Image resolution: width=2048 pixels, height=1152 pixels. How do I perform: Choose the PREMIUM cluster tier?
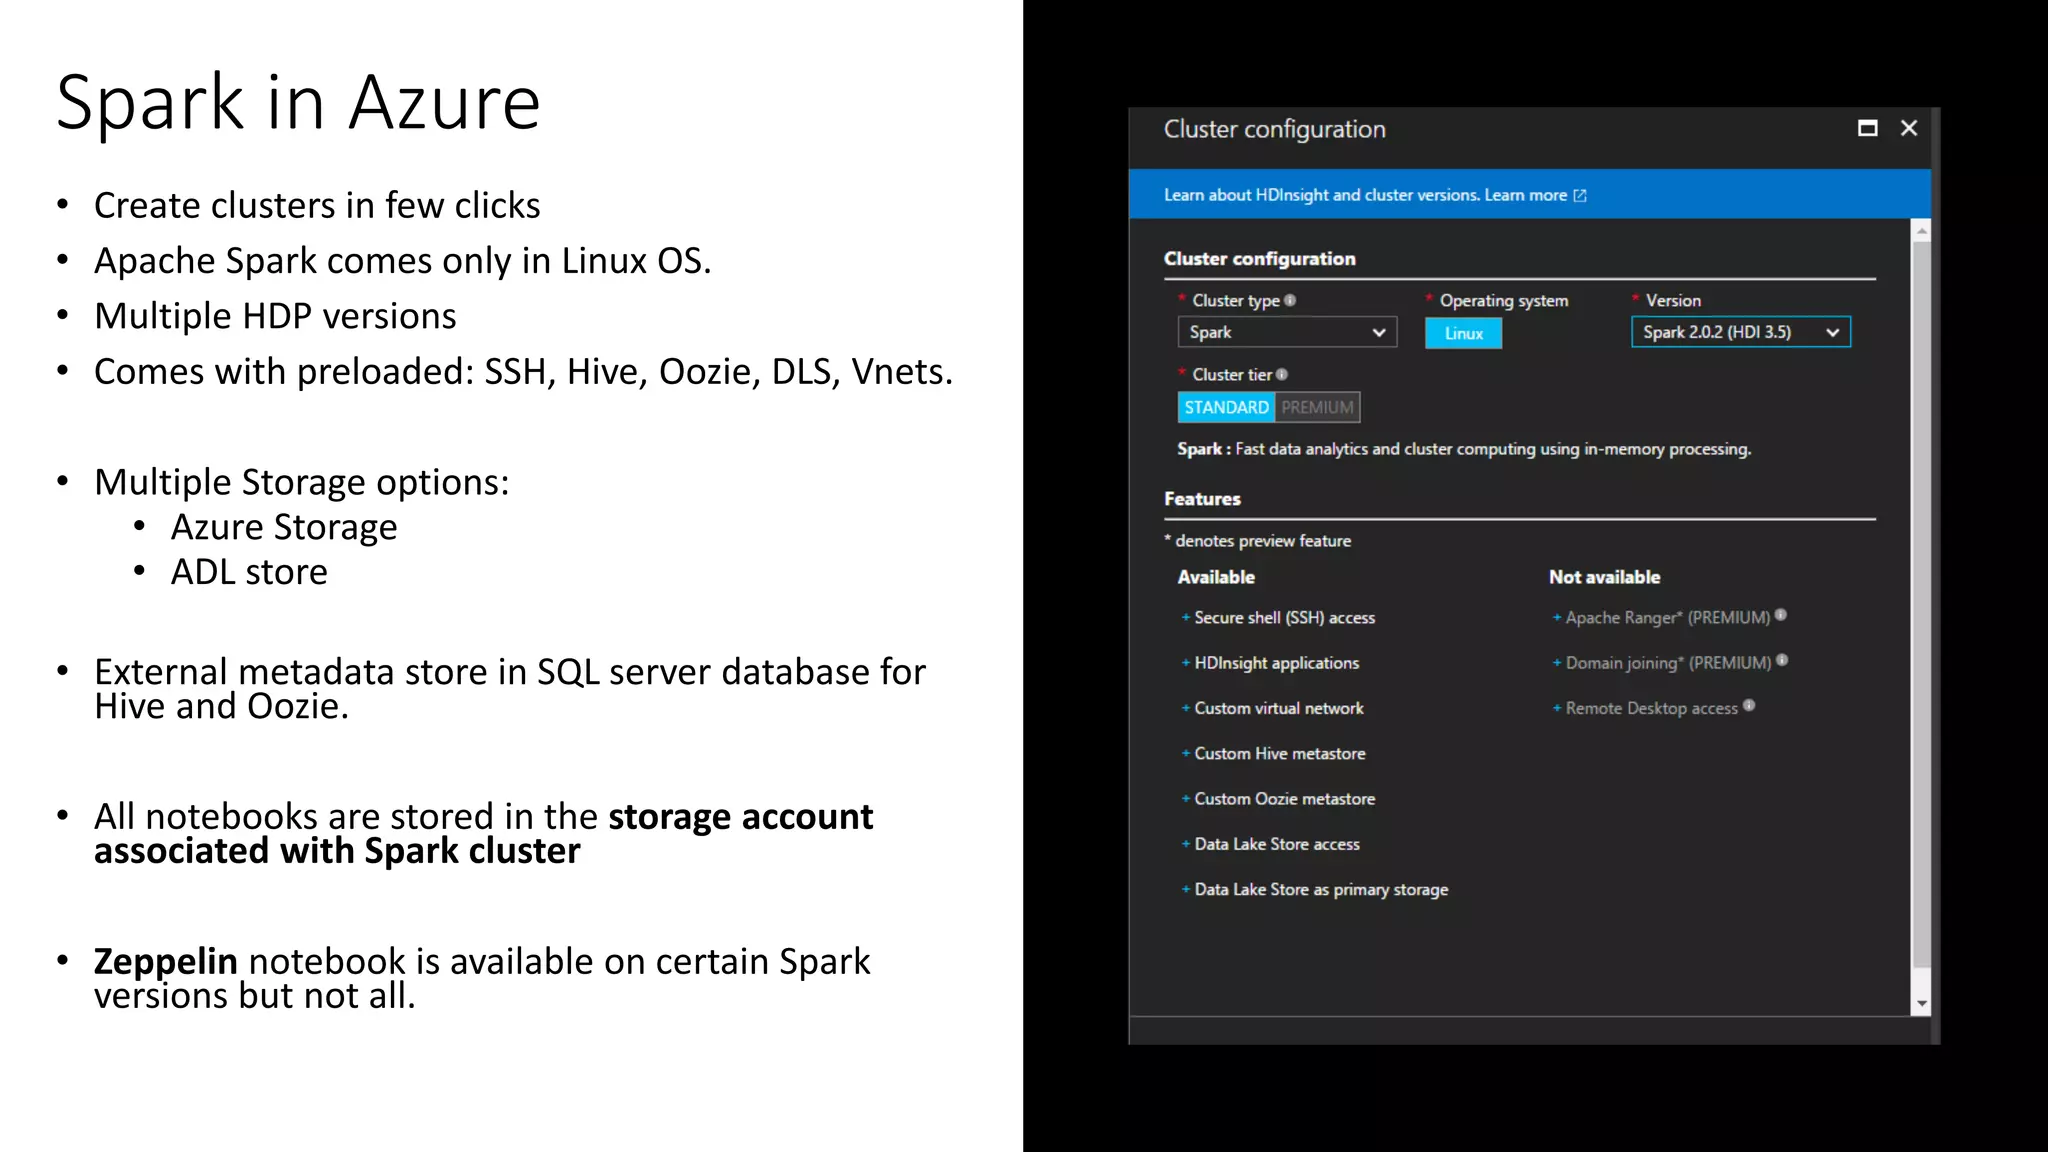[1317, 407]
